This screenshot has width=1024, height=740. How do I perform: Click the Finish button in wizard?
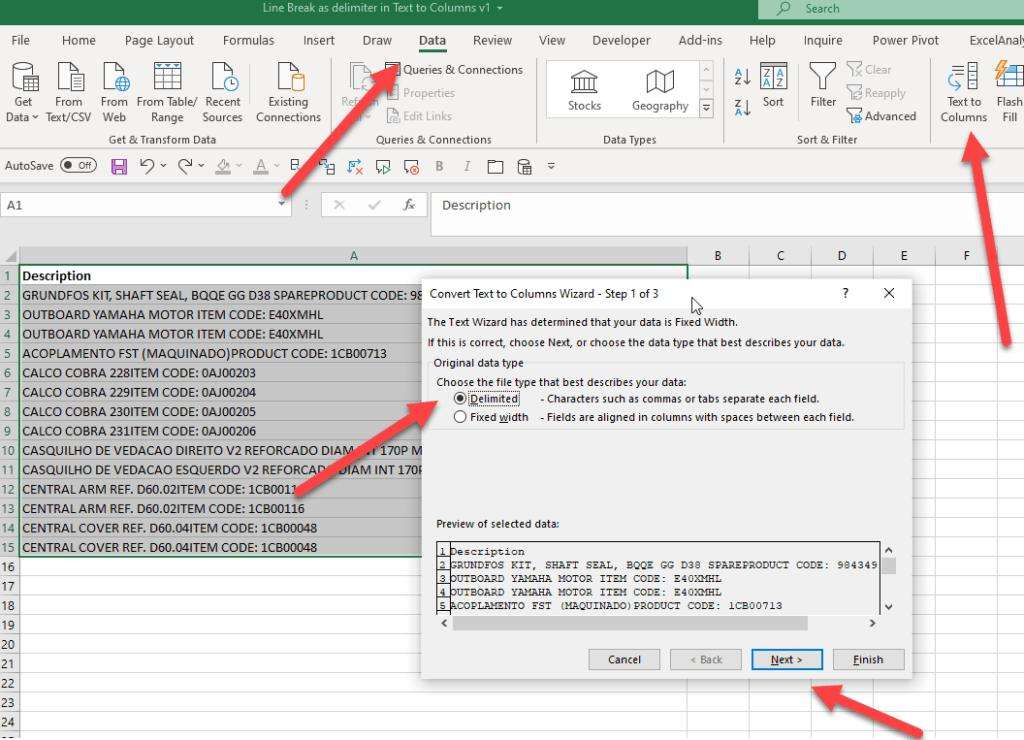(869, 659)
